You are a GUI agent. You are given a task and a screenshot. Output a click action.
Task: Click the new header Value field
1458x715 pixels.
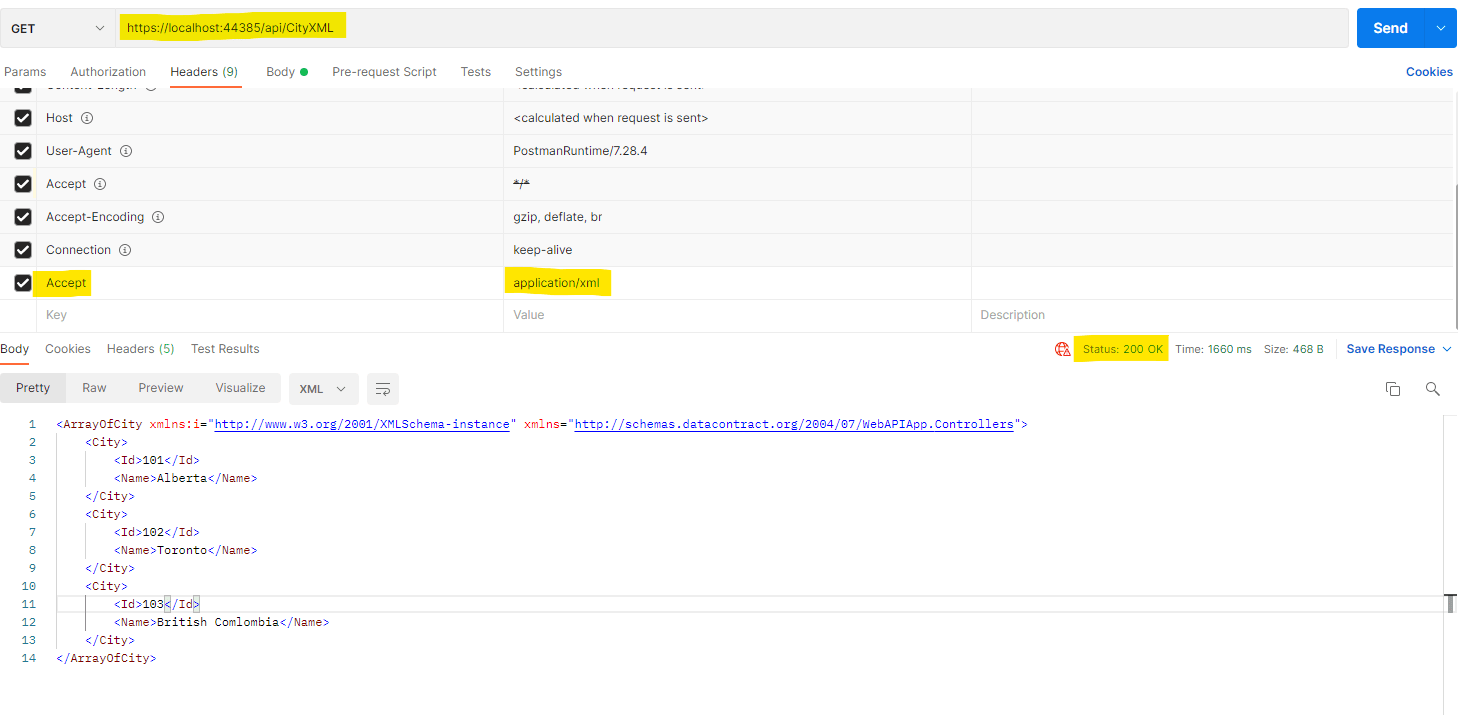coord(737,315)
